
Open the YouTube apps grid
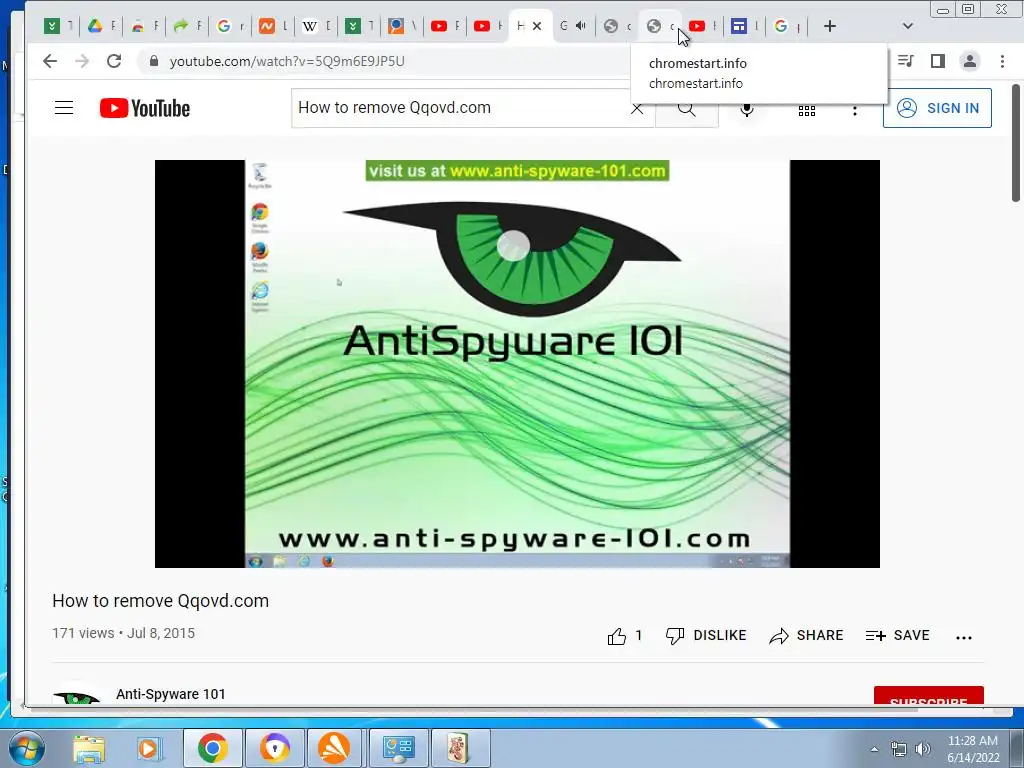coord(807,110)
